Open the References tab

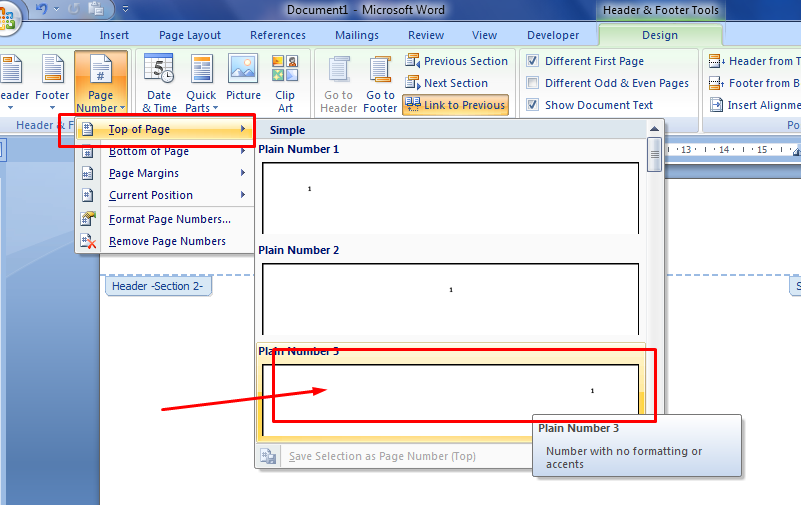tap(278, 35)
